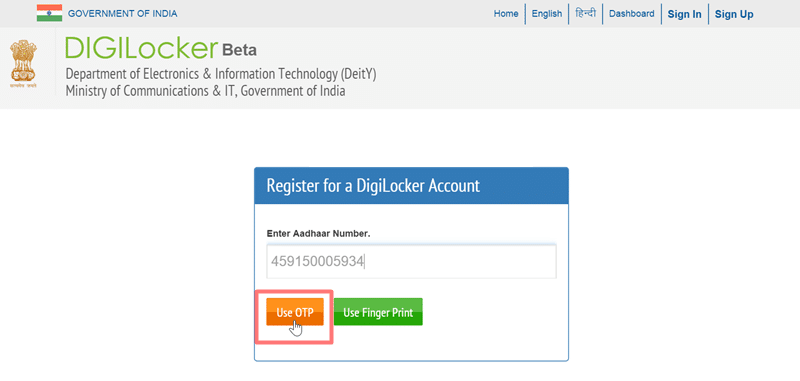This screenshot has width=800, height=381.
Task: Click the Indian flag icon
Action: [x=49, y=13]
